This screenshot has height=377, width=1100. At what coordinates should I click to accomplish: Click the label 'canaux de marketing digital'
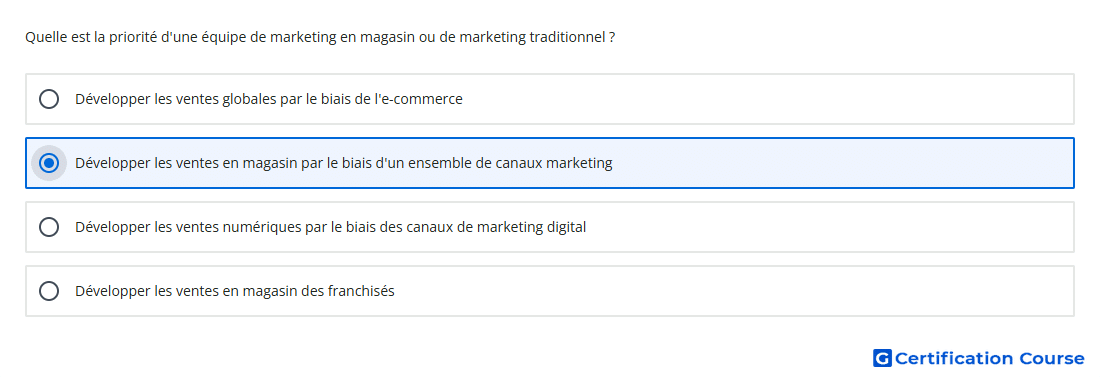(x=496, y=227)
